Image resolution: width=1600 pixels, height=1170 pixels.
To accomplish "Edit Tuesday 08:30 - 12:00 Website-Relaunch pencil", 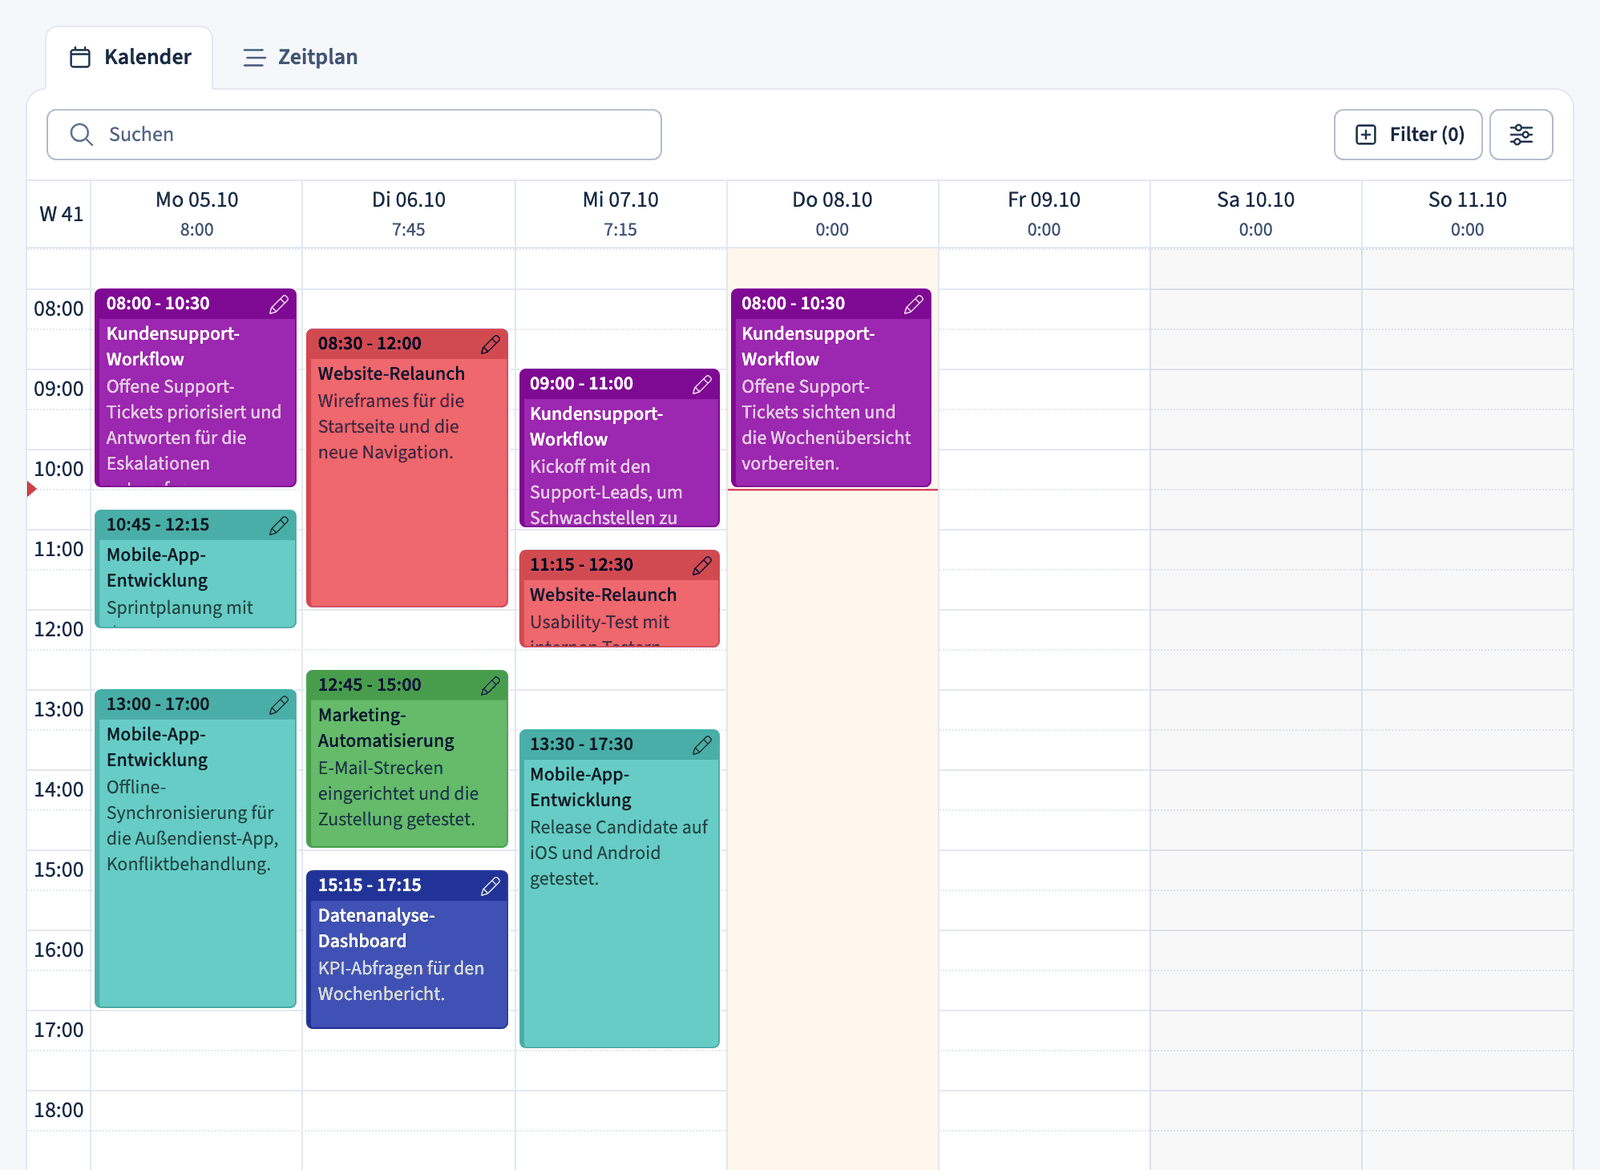I will click(x=490, y=344).
